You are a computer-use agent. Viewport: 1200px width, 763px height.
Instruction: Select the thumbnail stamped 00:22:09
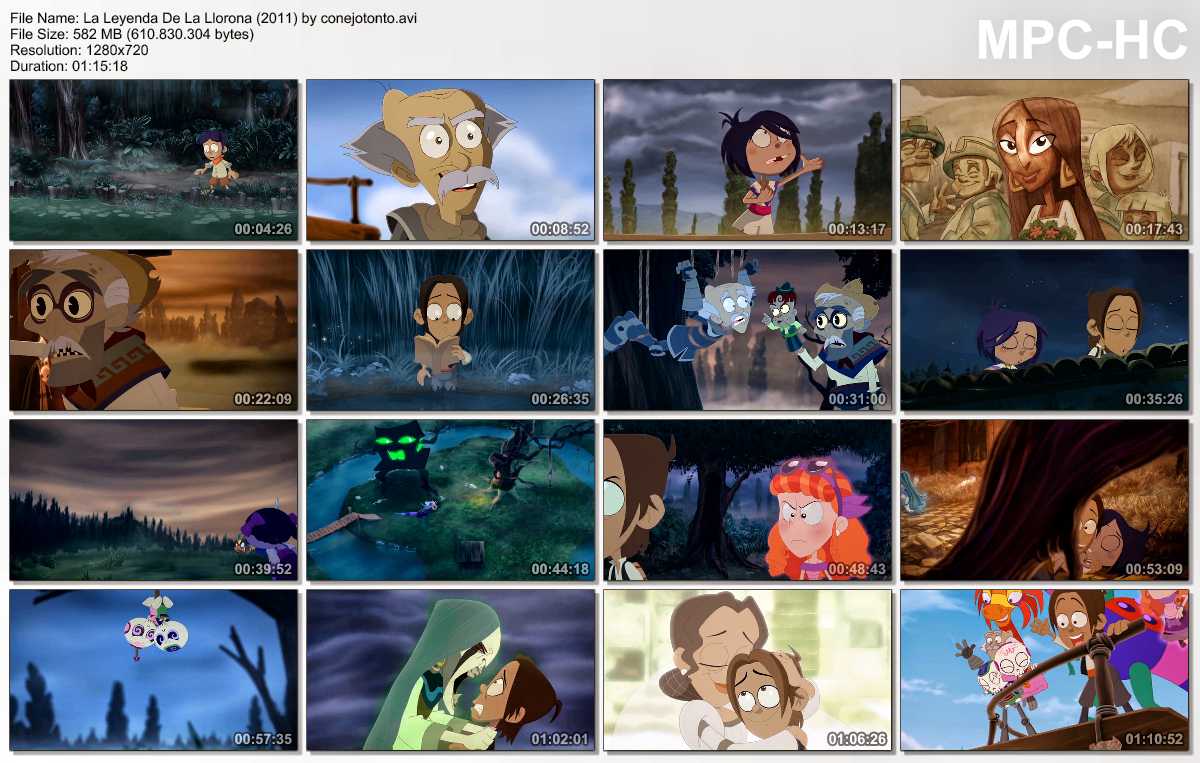click(x=154, y=330)
